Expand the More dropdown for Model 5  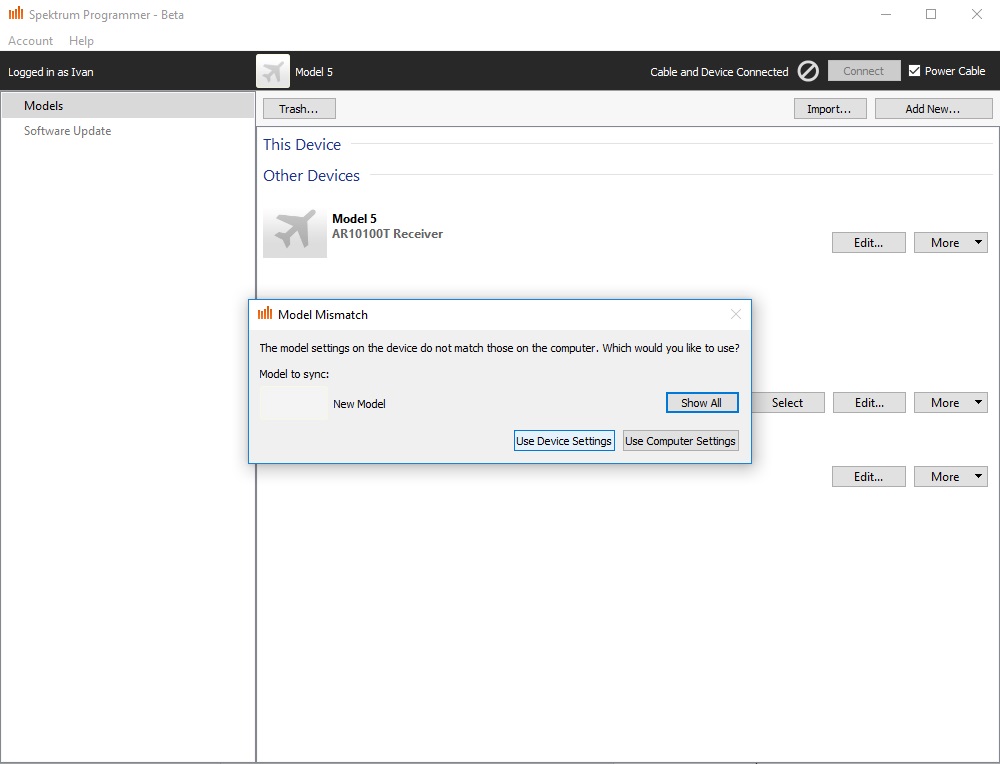click(x=950, y=243)
